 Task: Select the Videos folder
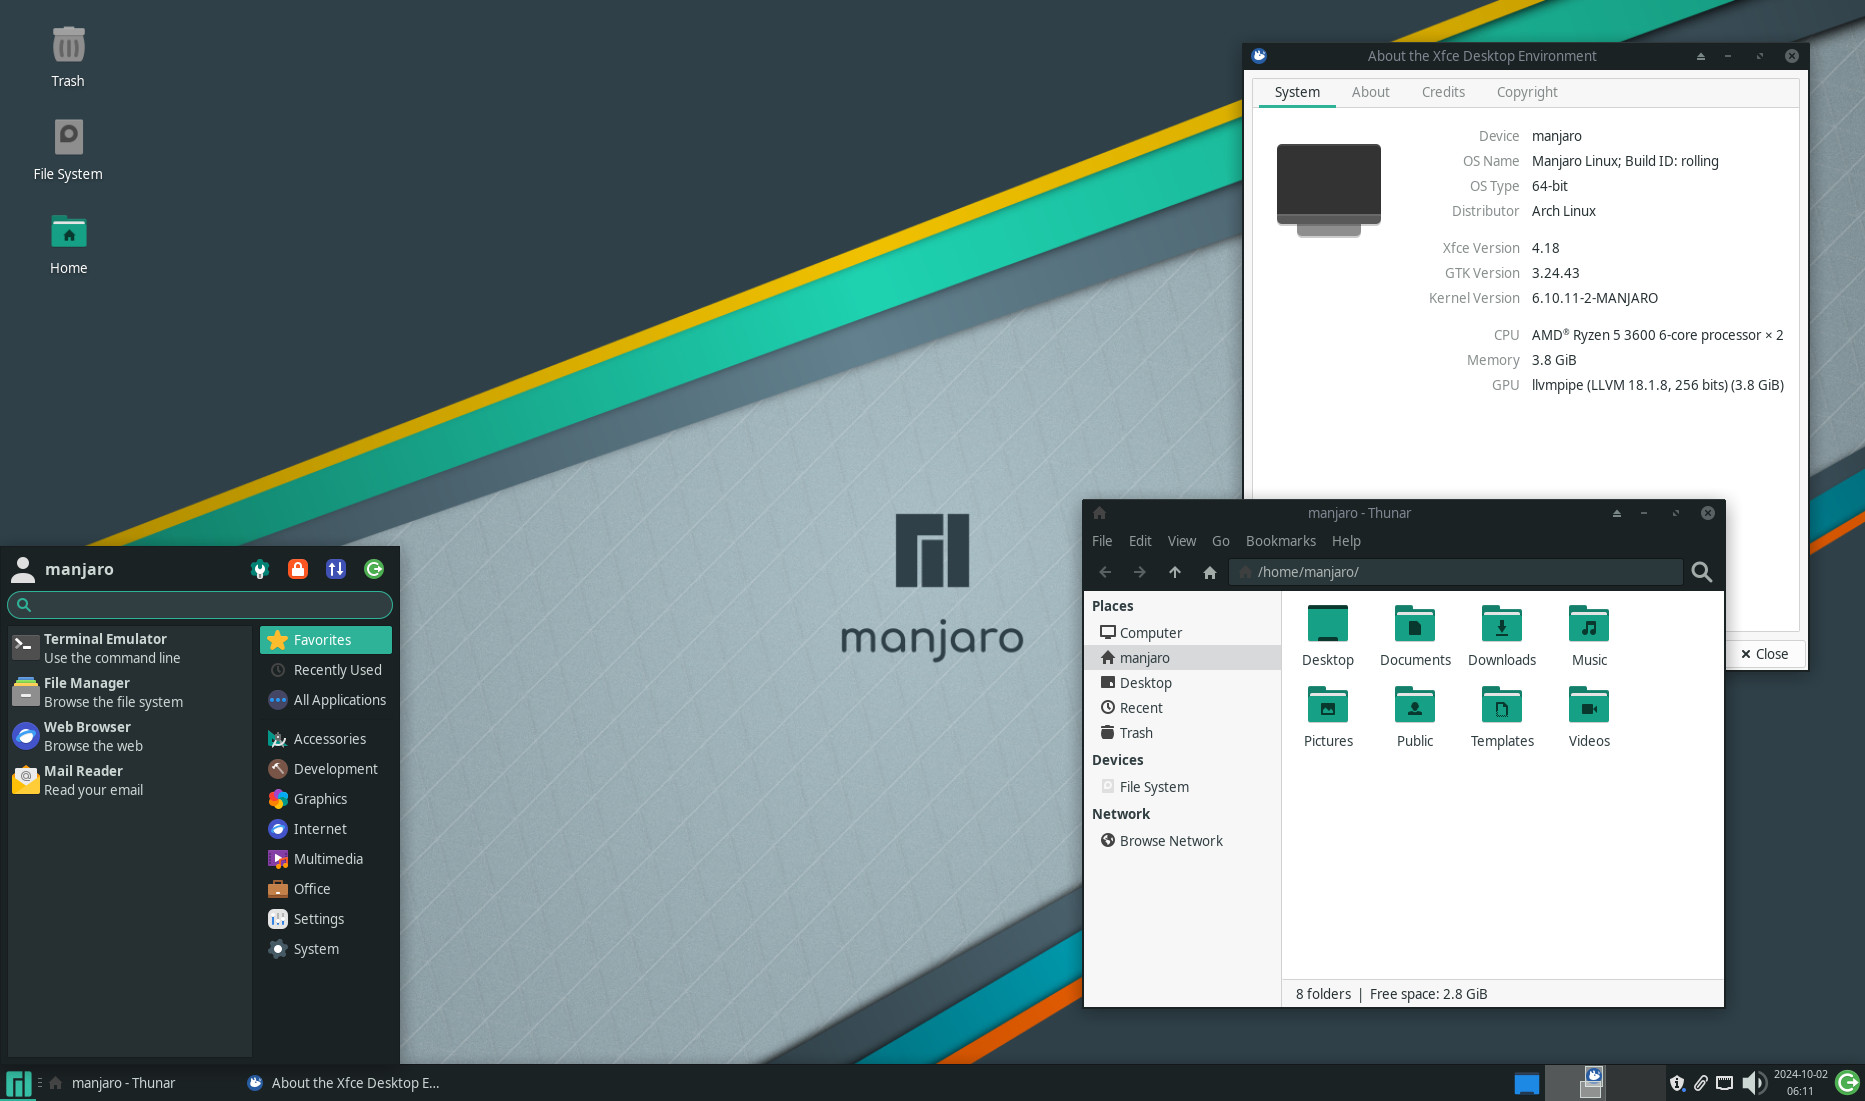click(x=1589, y=717)
